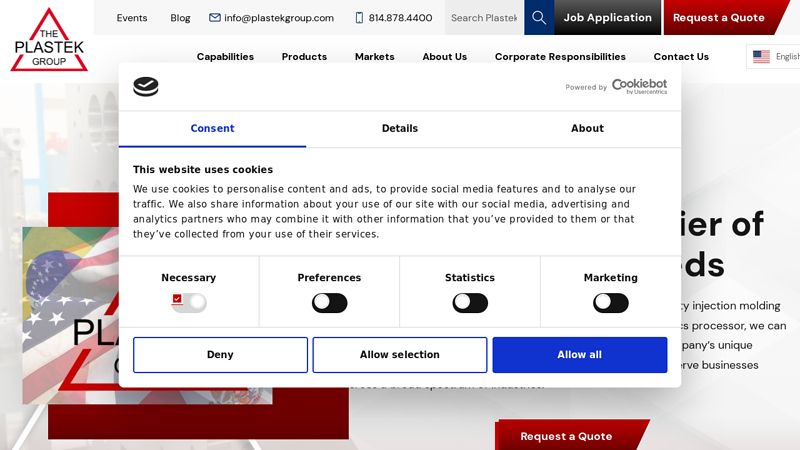Screen dimensions: 800x450
Task: Open the Markets menu
Action: (374, 57)
